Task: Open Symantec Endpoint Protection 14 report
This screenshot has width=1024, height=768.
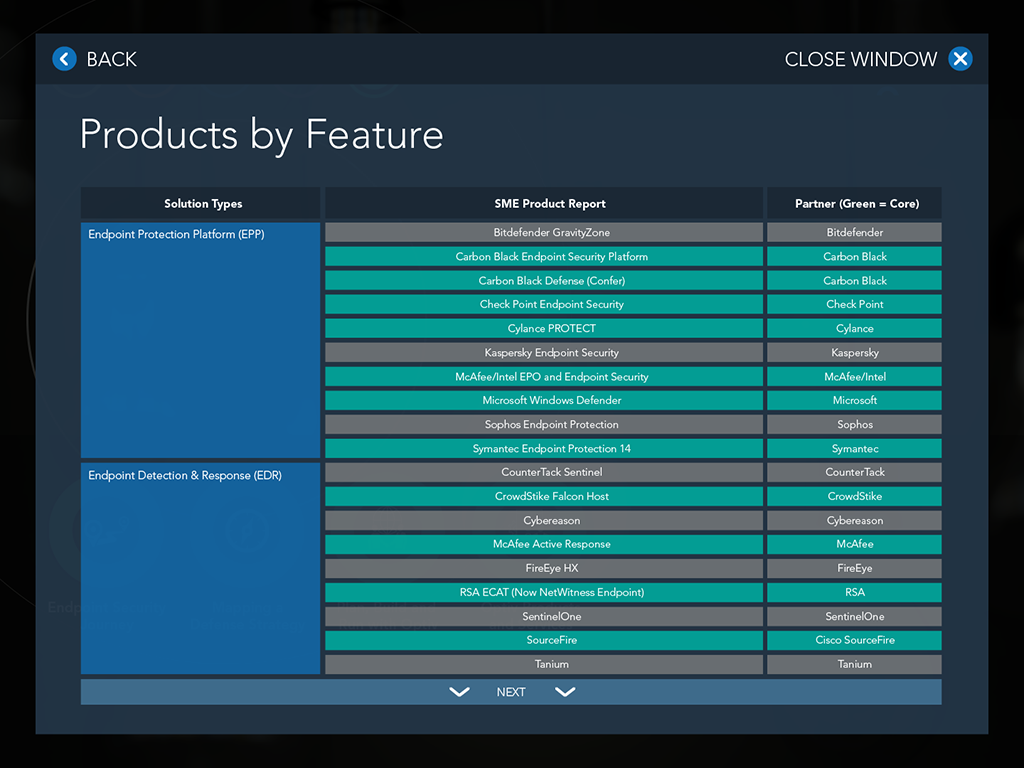Action: point(544,449)
